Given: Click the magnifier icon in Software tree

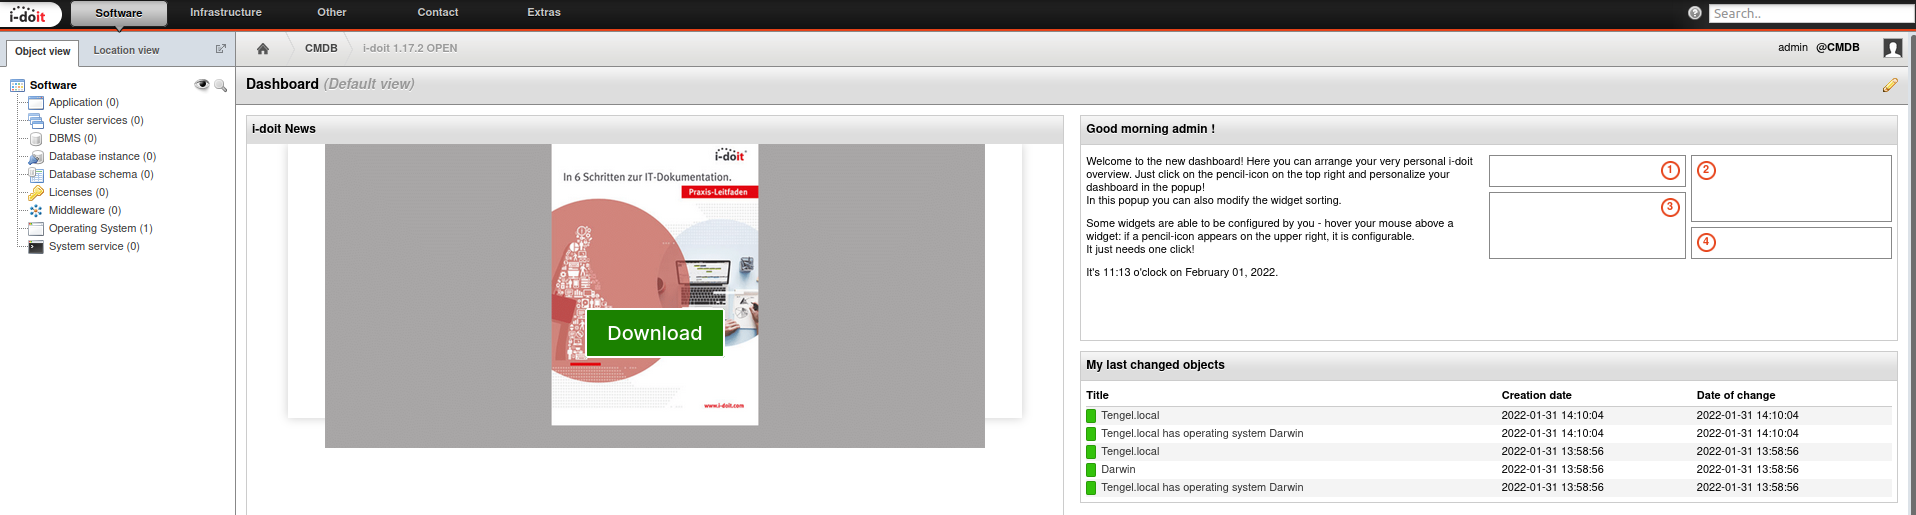Looking at the screenshot, I should [x=221, y=86].
